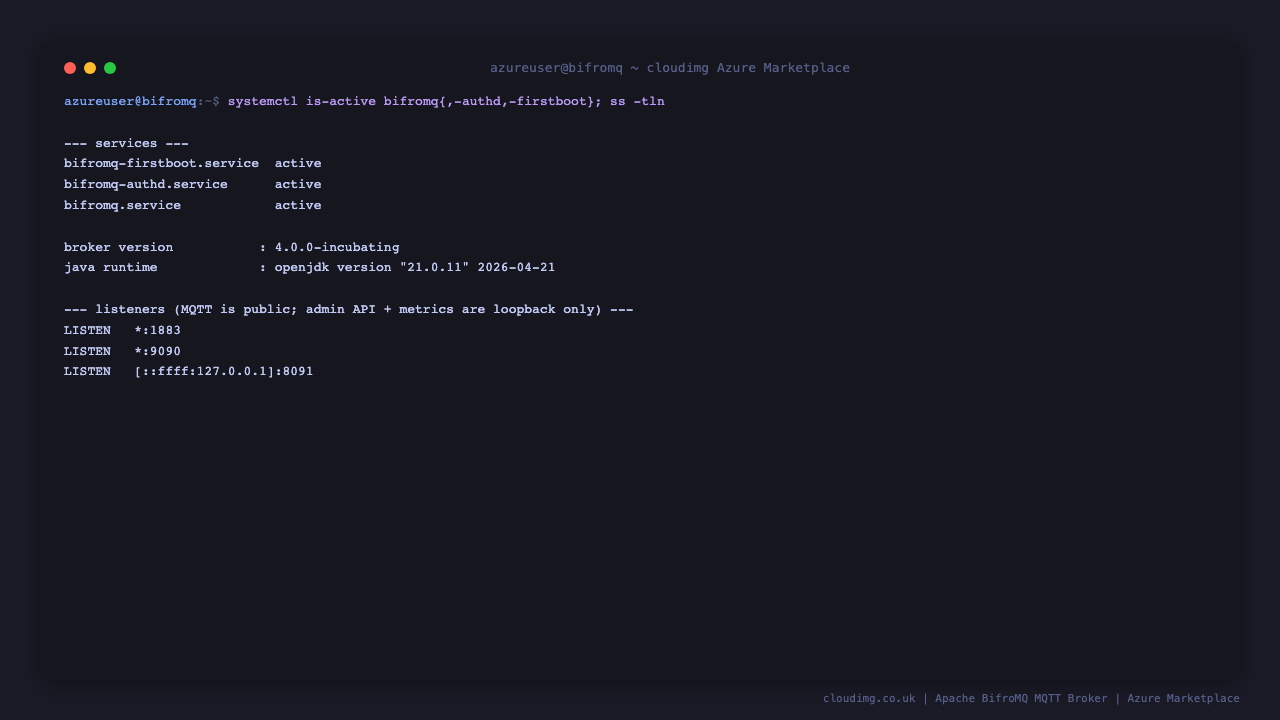Click the '--- listeners' heading line

348,309
